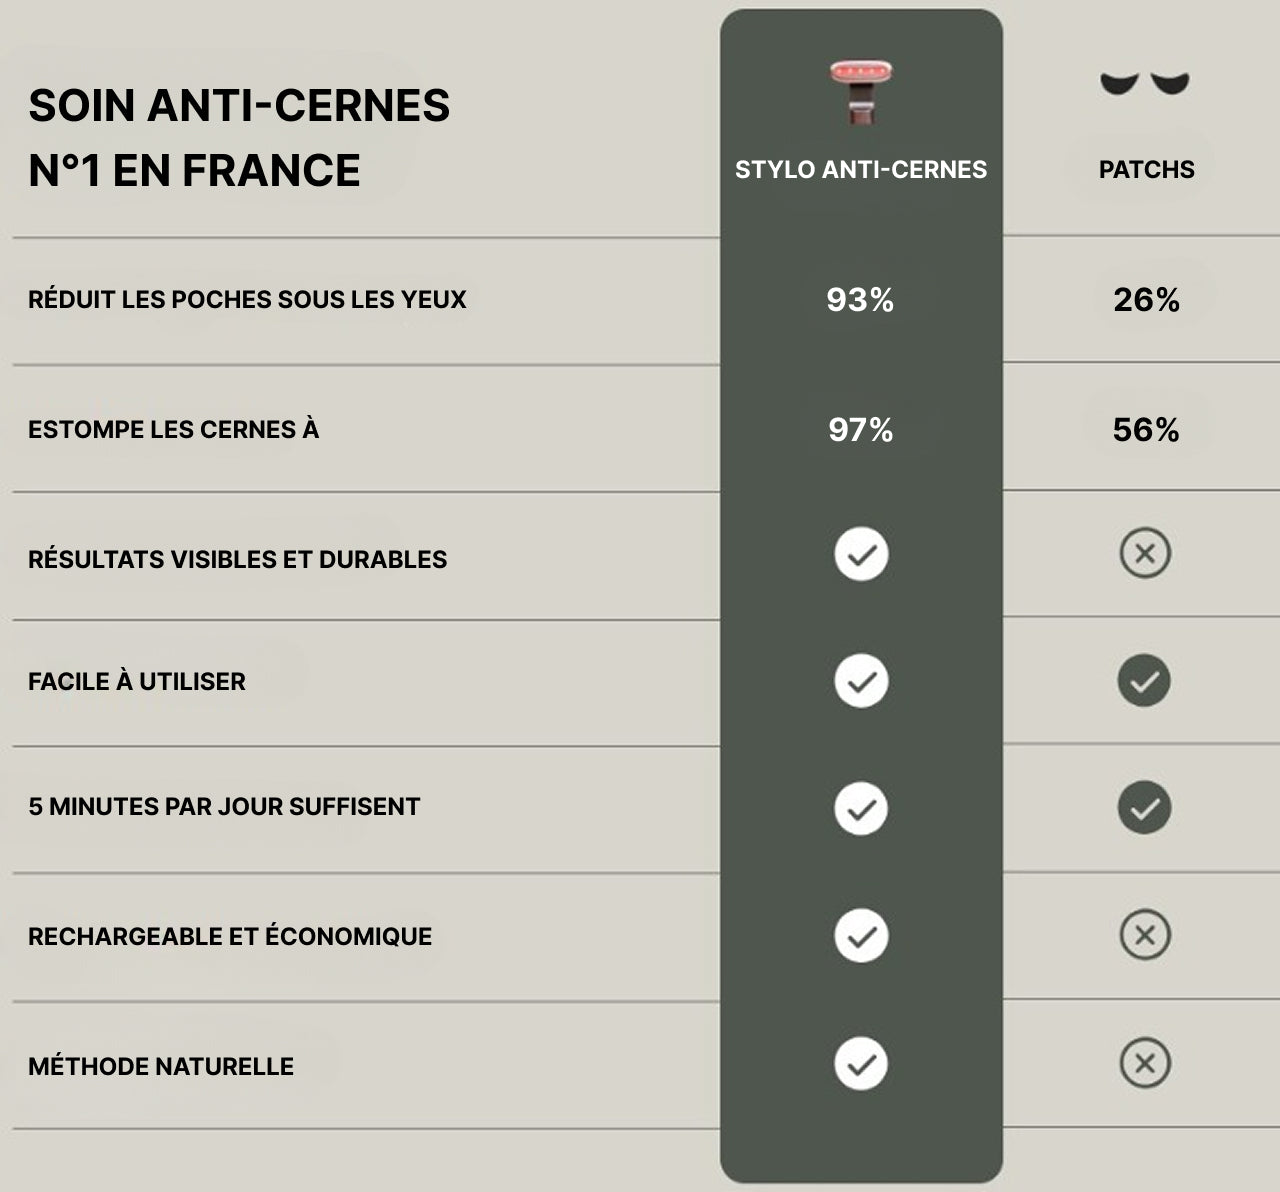Click the 93% value under Stylo

pos(860,300)
